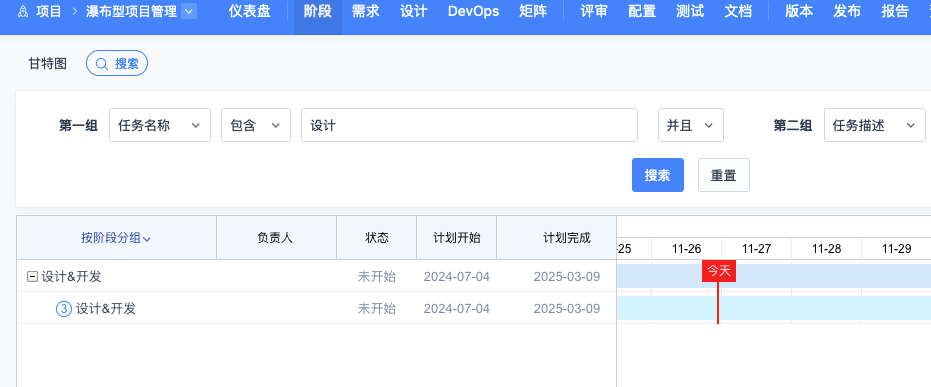
Task: Click the 项目 breadcrumb link
Action: point(49,11)
